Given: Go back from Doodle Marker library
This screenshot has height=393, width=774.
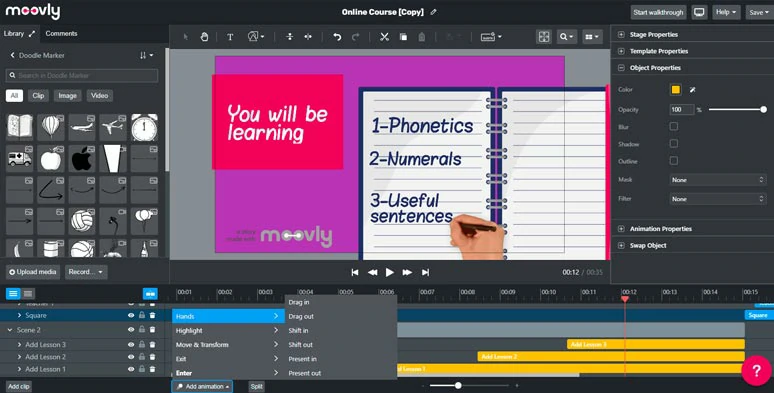Looking at the screenshot, I should pos(12,55).
